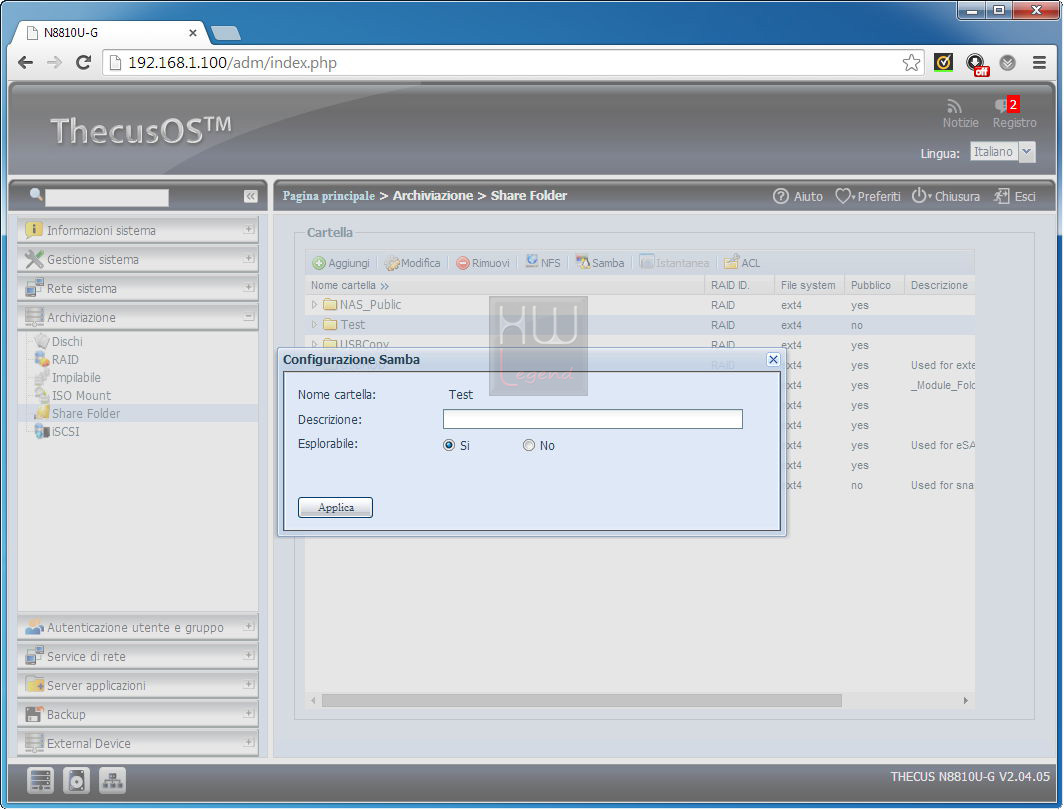Expand the NAS_Public folder row

pos(314,305)
